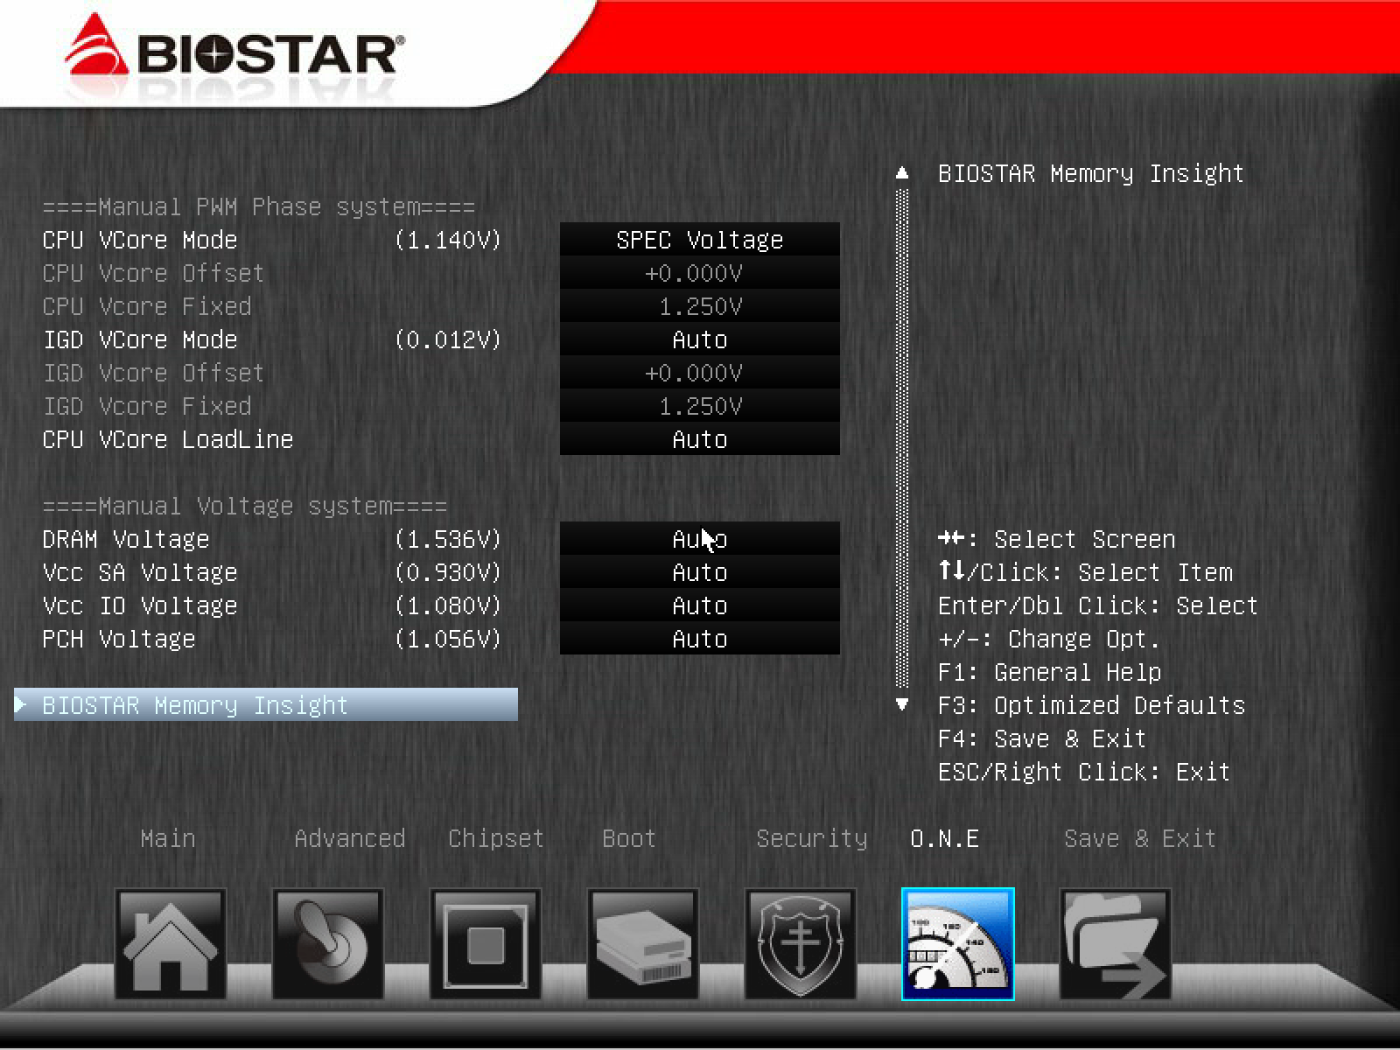Open PCH Voltage Auto option
This screenshot has width=1400, height=1050.
[700, 638]
